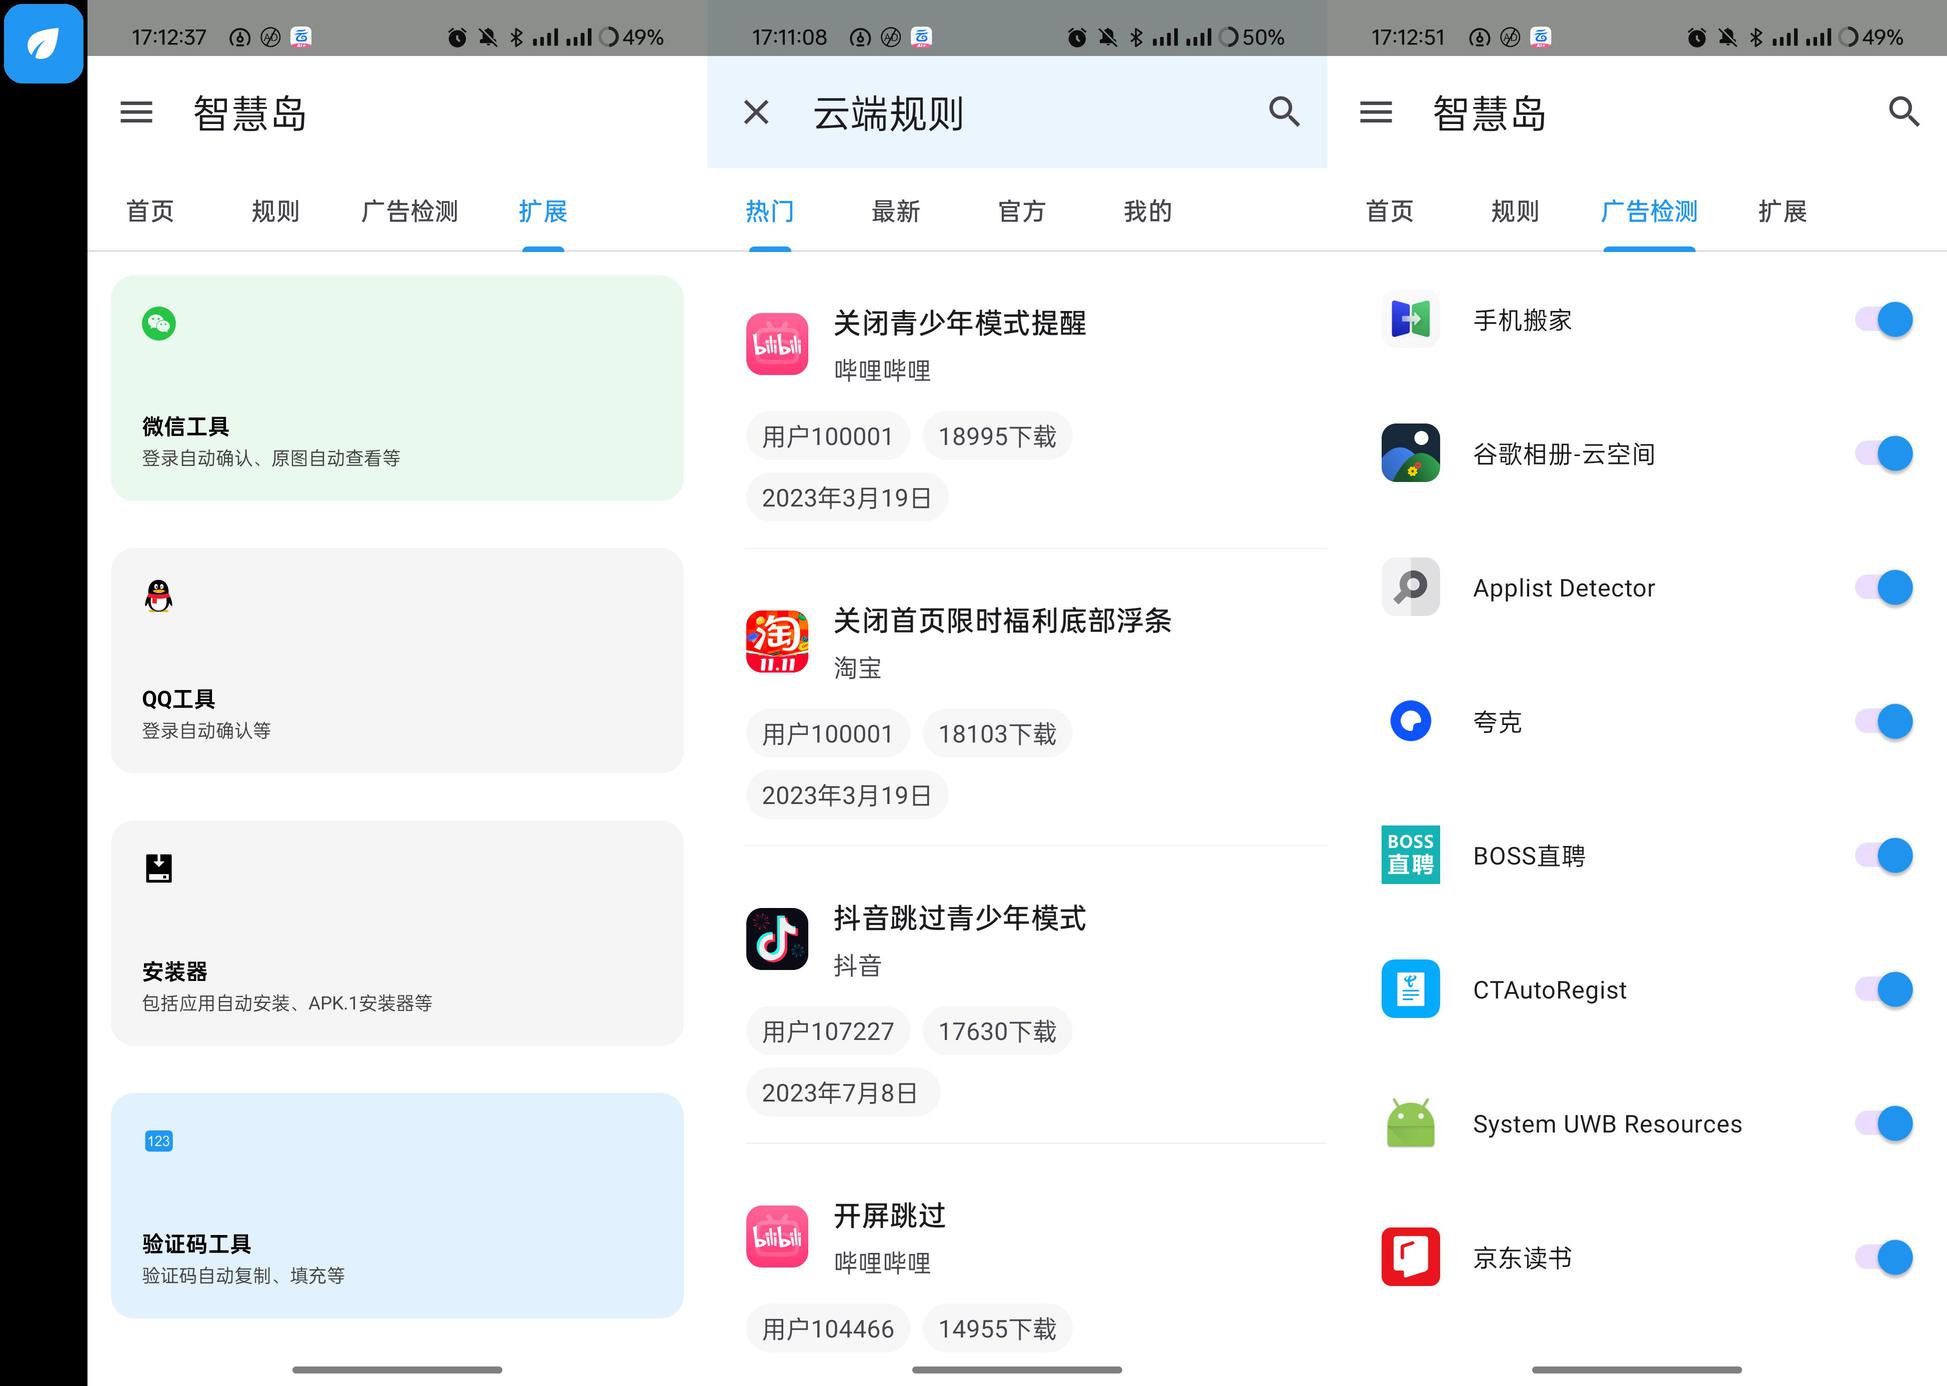Open the 官方 tab
This screenshot has width=1947, height=1386.
tap(1022, 211)
